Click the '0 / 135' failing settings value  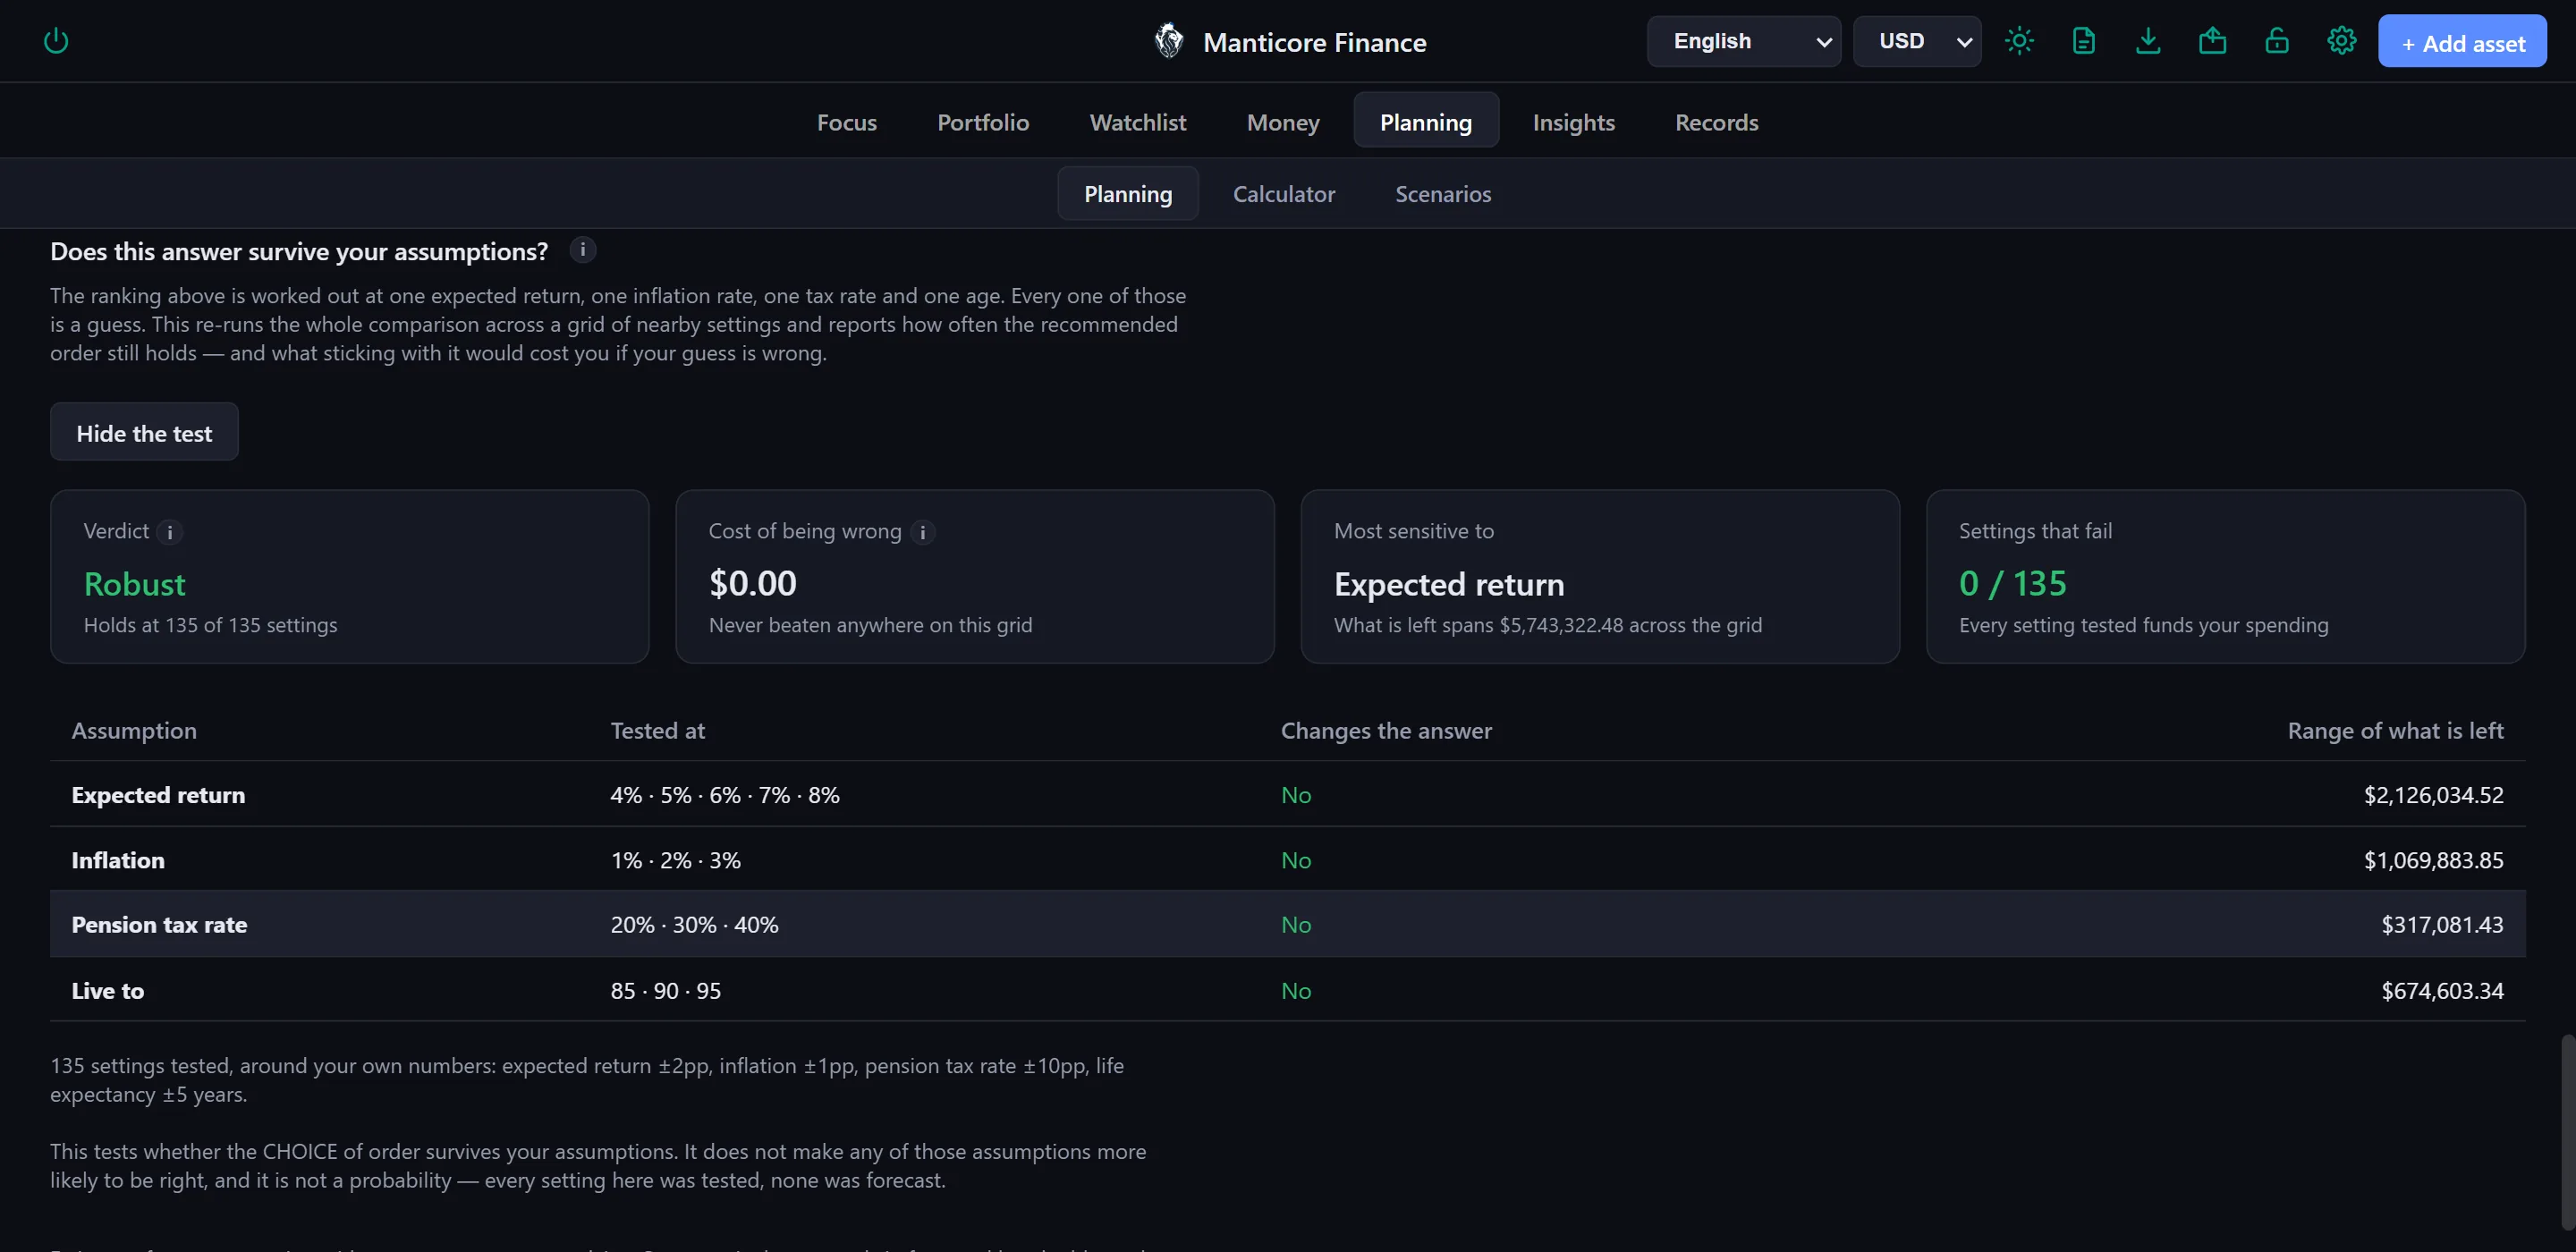point(2012,583)
